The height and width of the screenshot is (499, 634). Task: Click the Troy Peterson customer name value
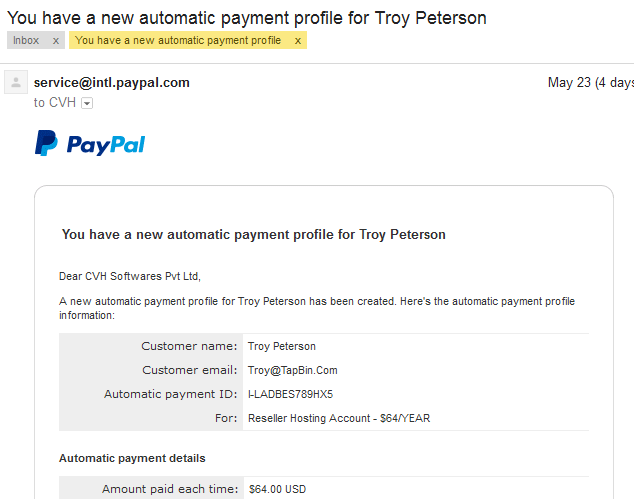(281, 346)
